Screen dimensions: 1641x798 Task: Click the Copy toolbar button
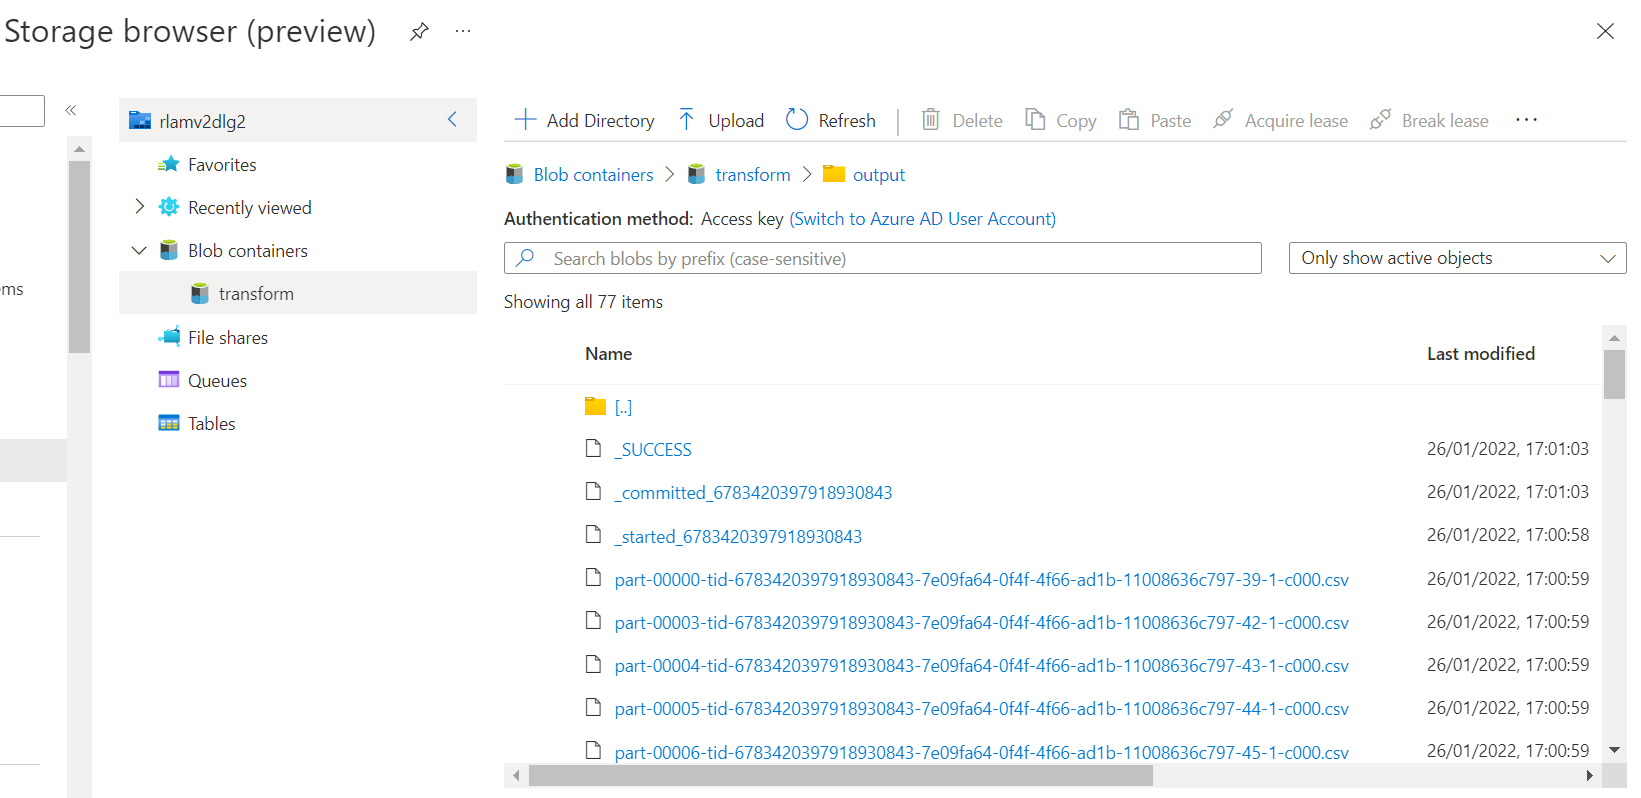(1061, 120)
